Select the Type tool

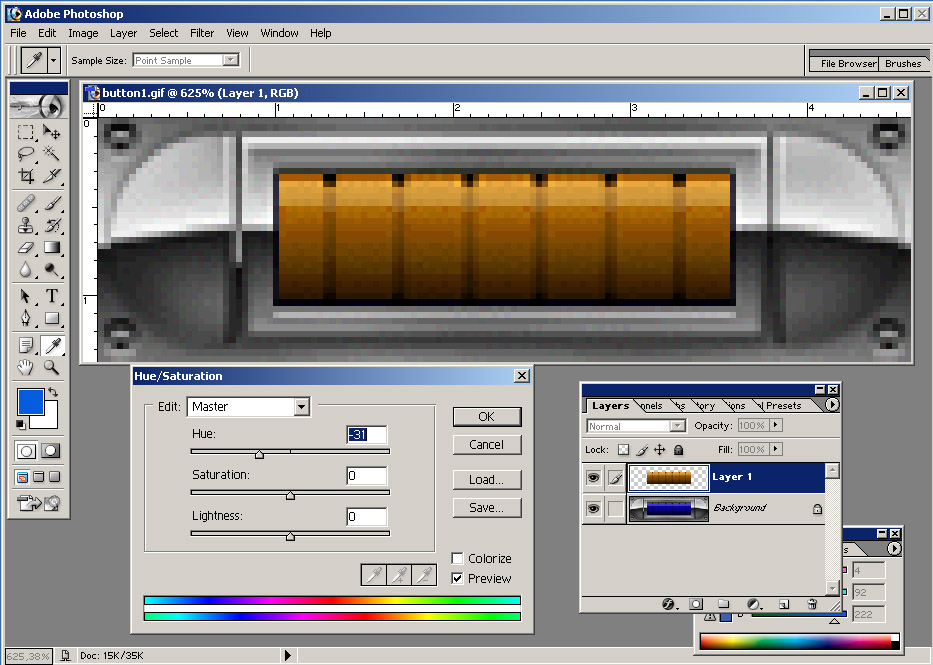click(x=52, y=296)
